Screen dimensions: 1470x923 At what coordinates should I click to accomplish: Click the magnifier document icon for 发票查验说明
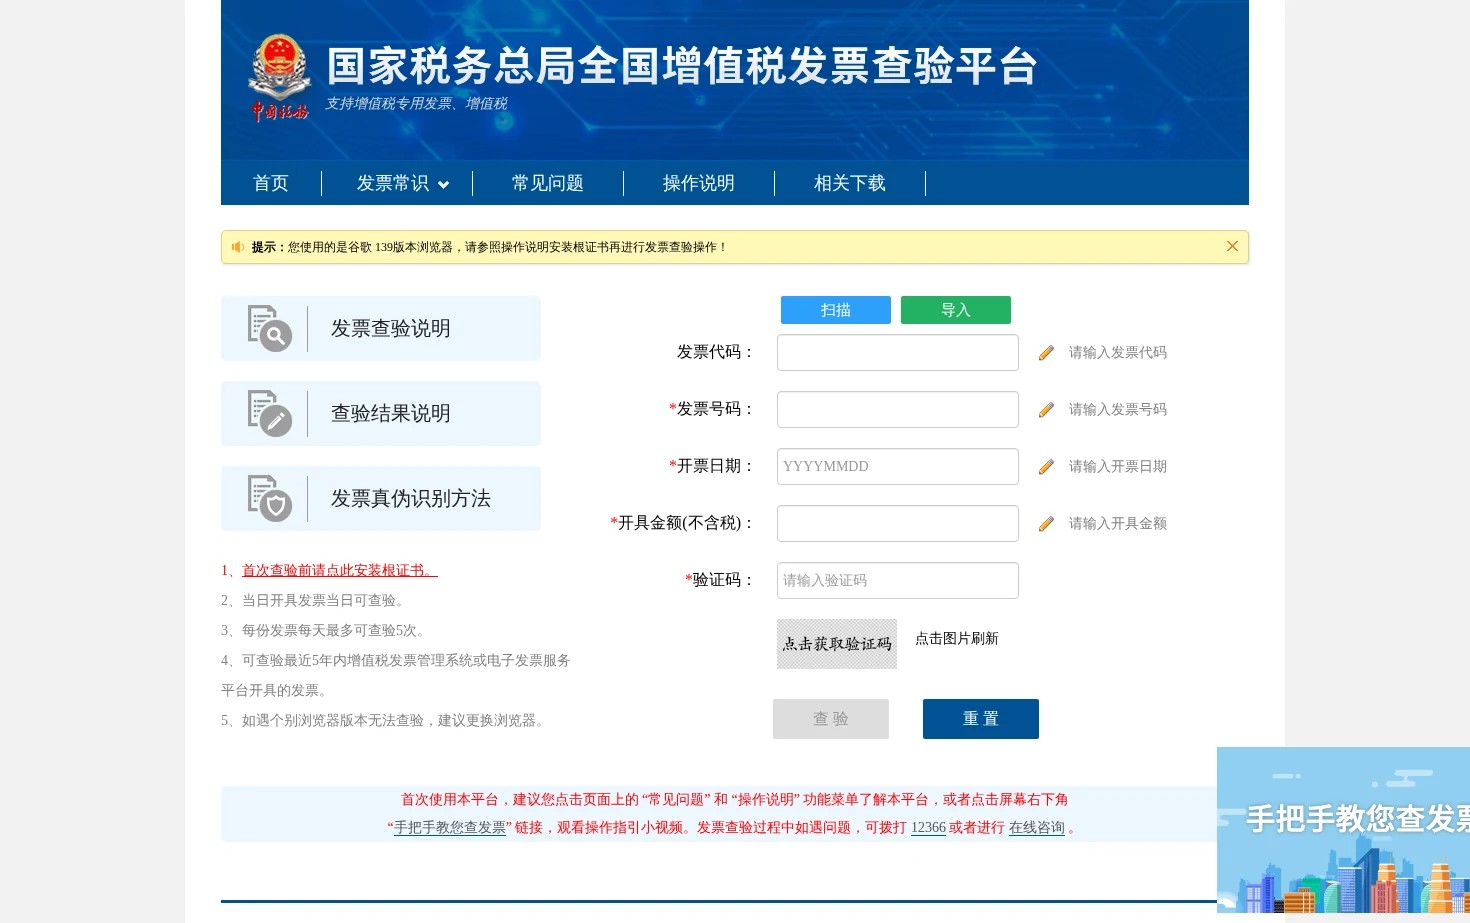tap(270, 329)
